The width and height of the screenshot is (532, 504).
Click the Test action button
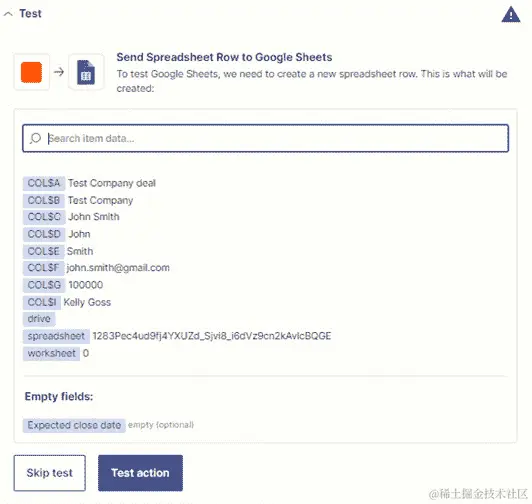click(140, 473)
